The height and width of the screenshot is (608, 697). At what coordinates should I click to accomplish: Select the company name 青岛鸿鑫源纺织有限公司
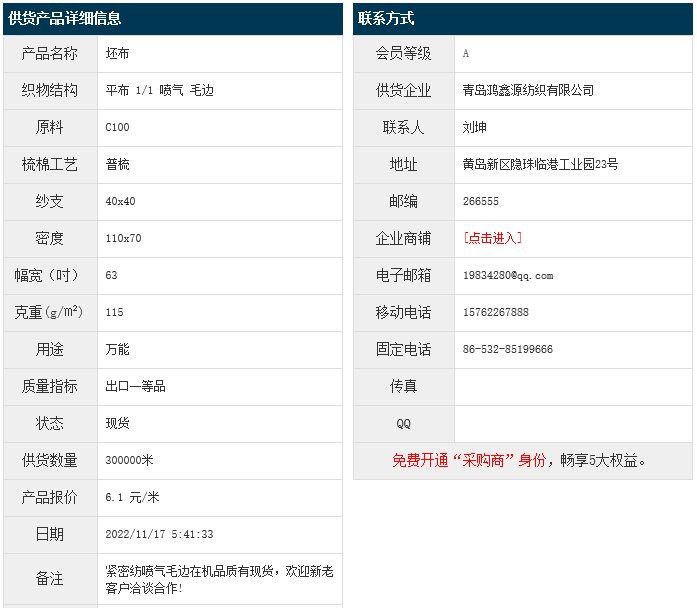(528, 90)
